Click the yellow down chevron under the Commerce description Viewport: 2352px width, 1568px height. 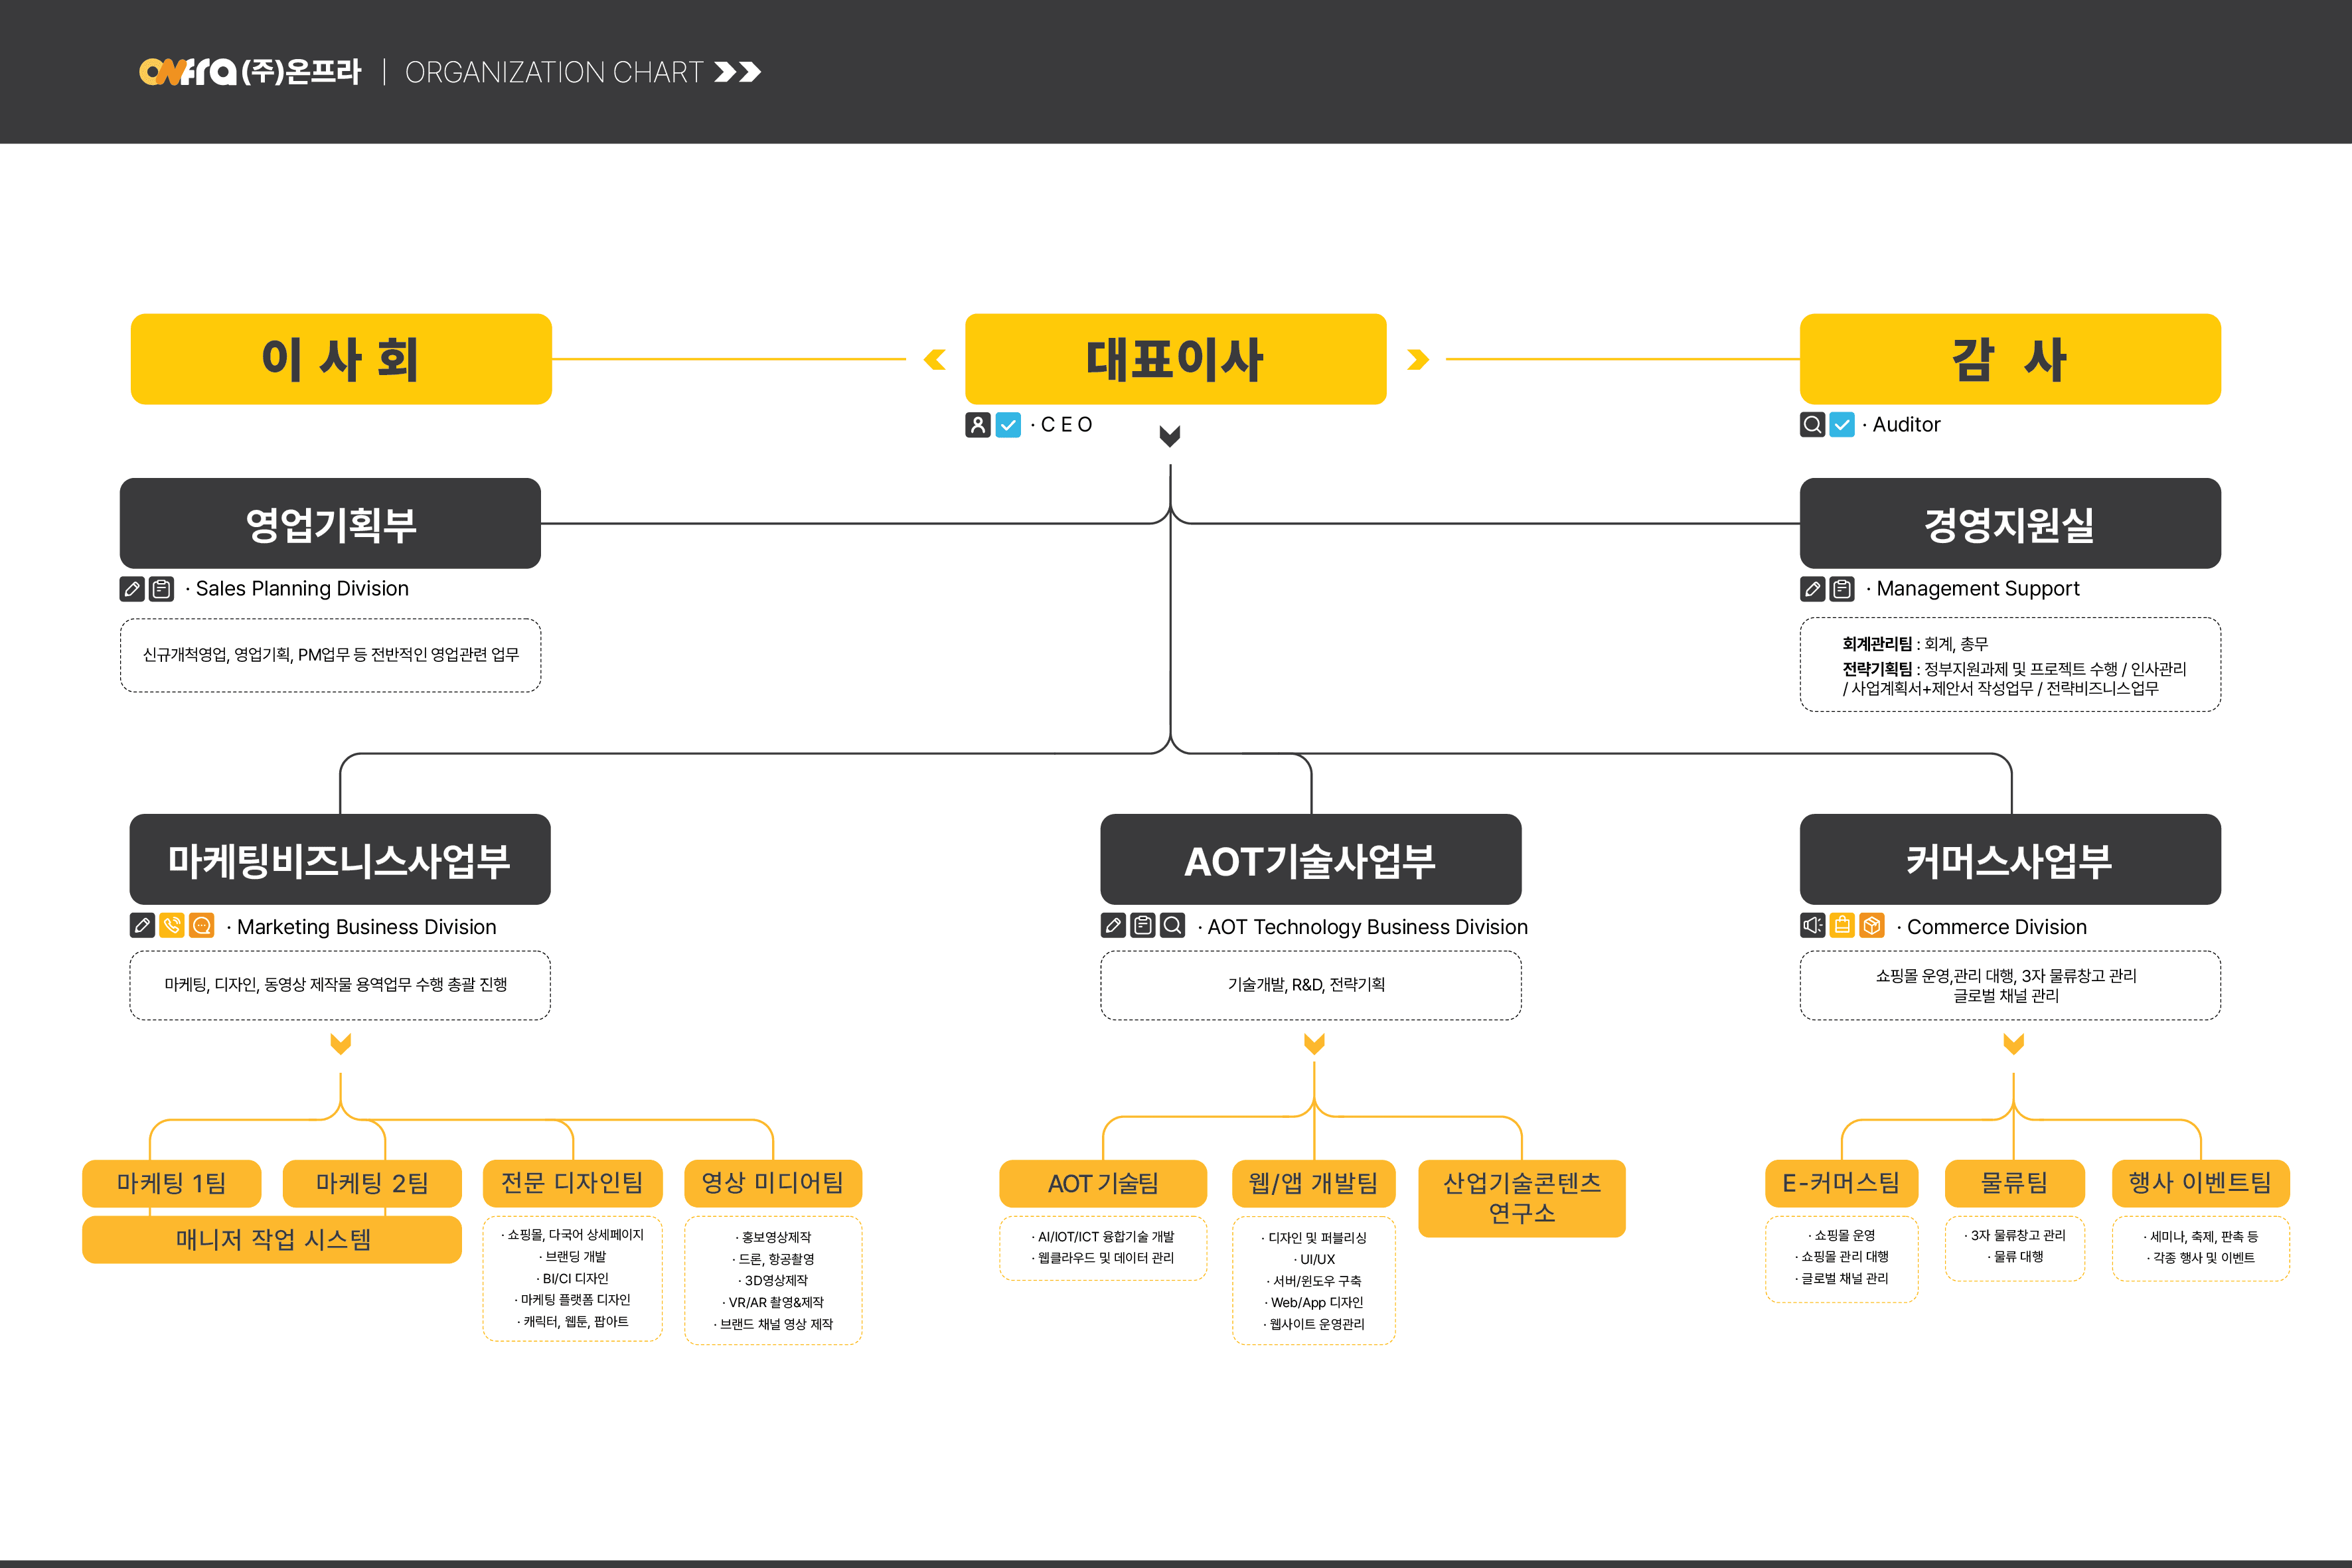2013,1043
